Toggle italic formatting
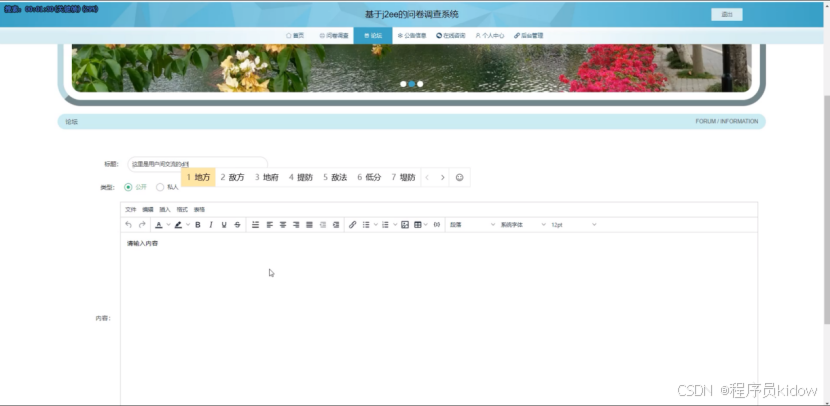This screenshot has width=830, height=406. point(211,225)
